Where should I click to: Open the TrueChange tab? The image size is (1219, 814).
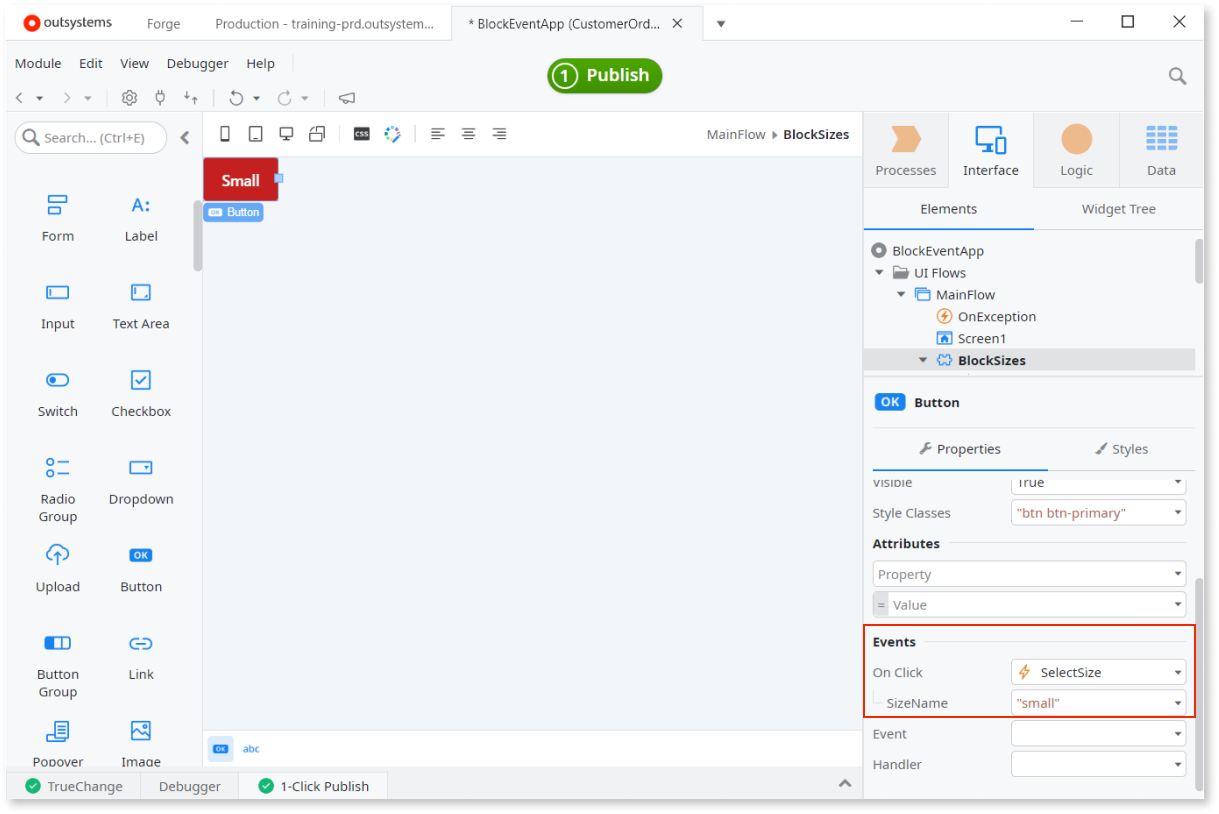tap(74, 786)
